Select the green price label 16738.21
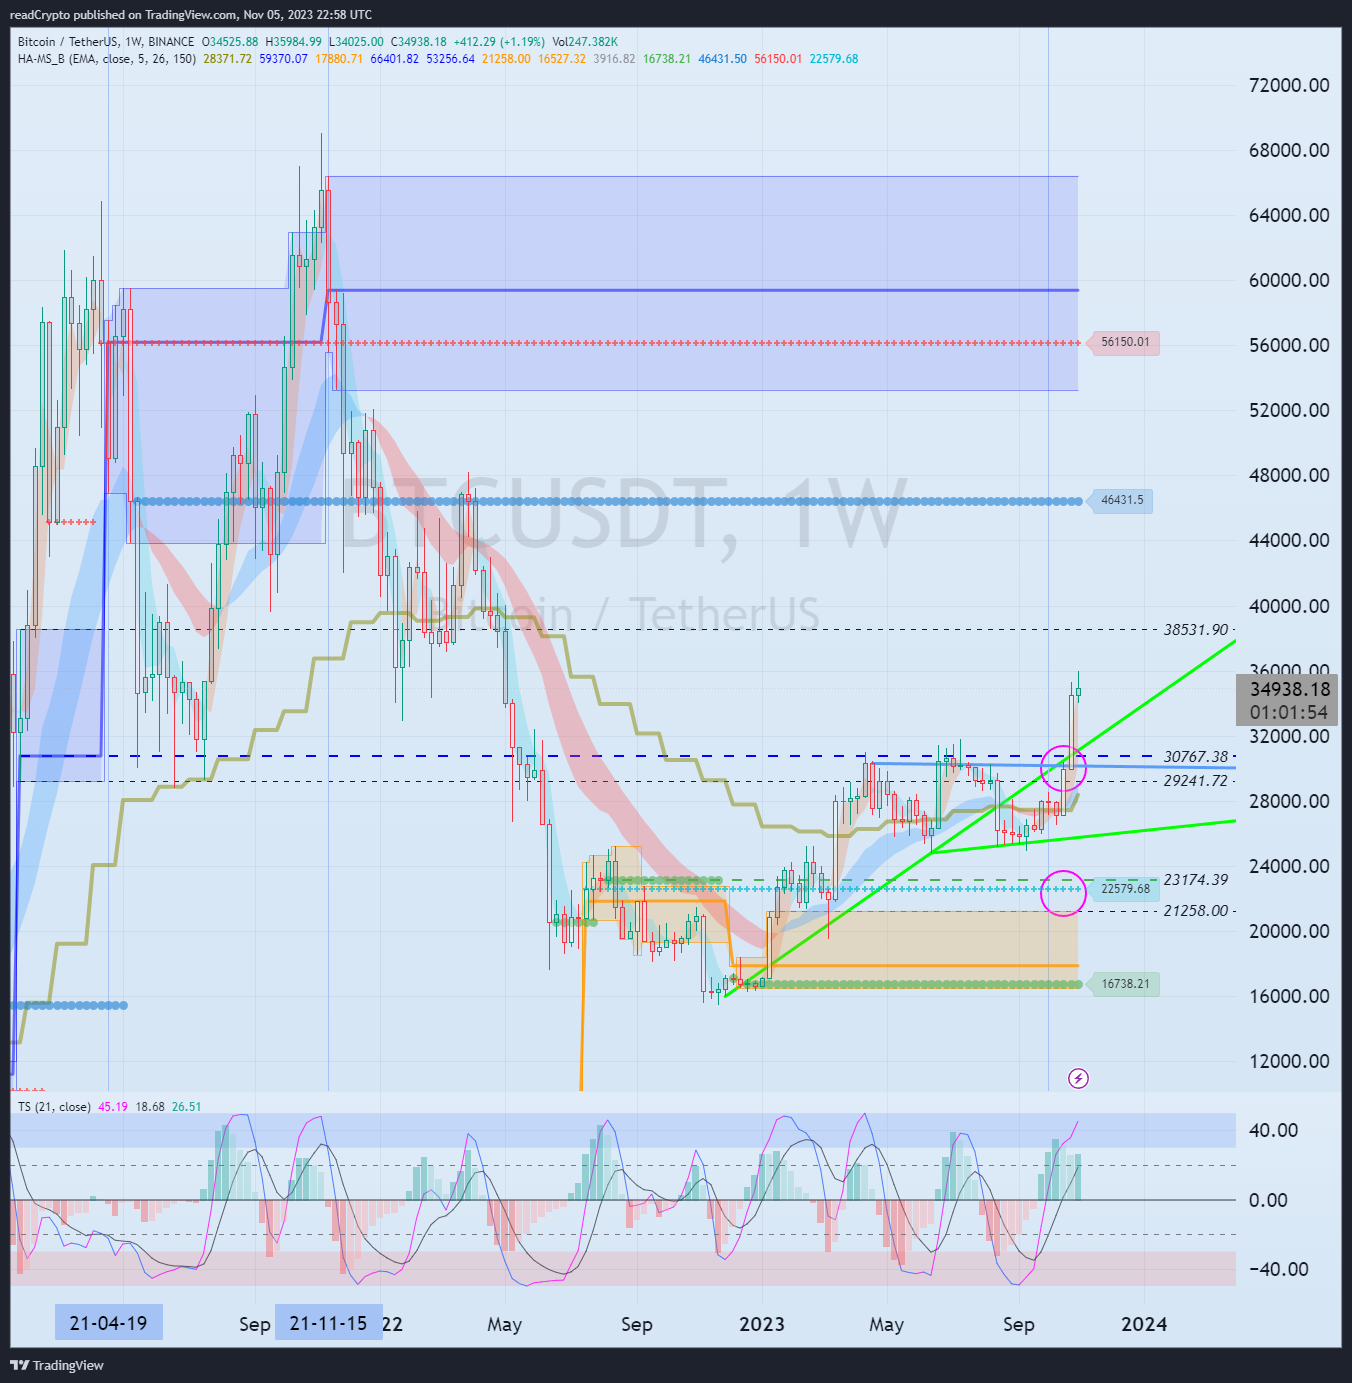This screenshot has height=1383, width=1352. tap(1125, 984)
